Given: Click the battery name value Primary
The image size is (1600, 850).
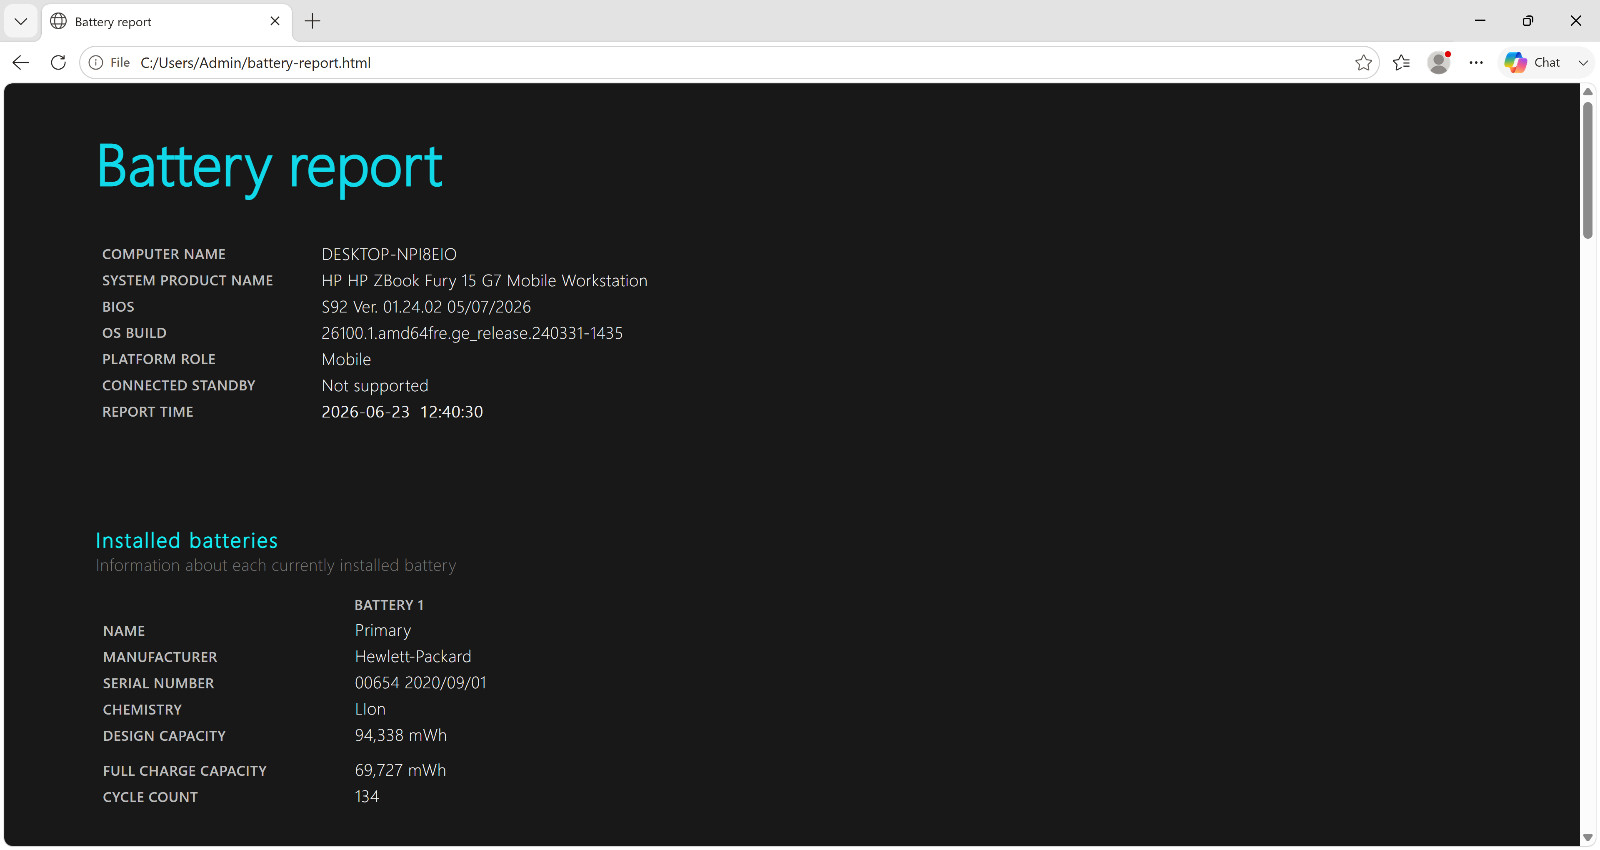Looking at the screenshot, I should (383, 631).
